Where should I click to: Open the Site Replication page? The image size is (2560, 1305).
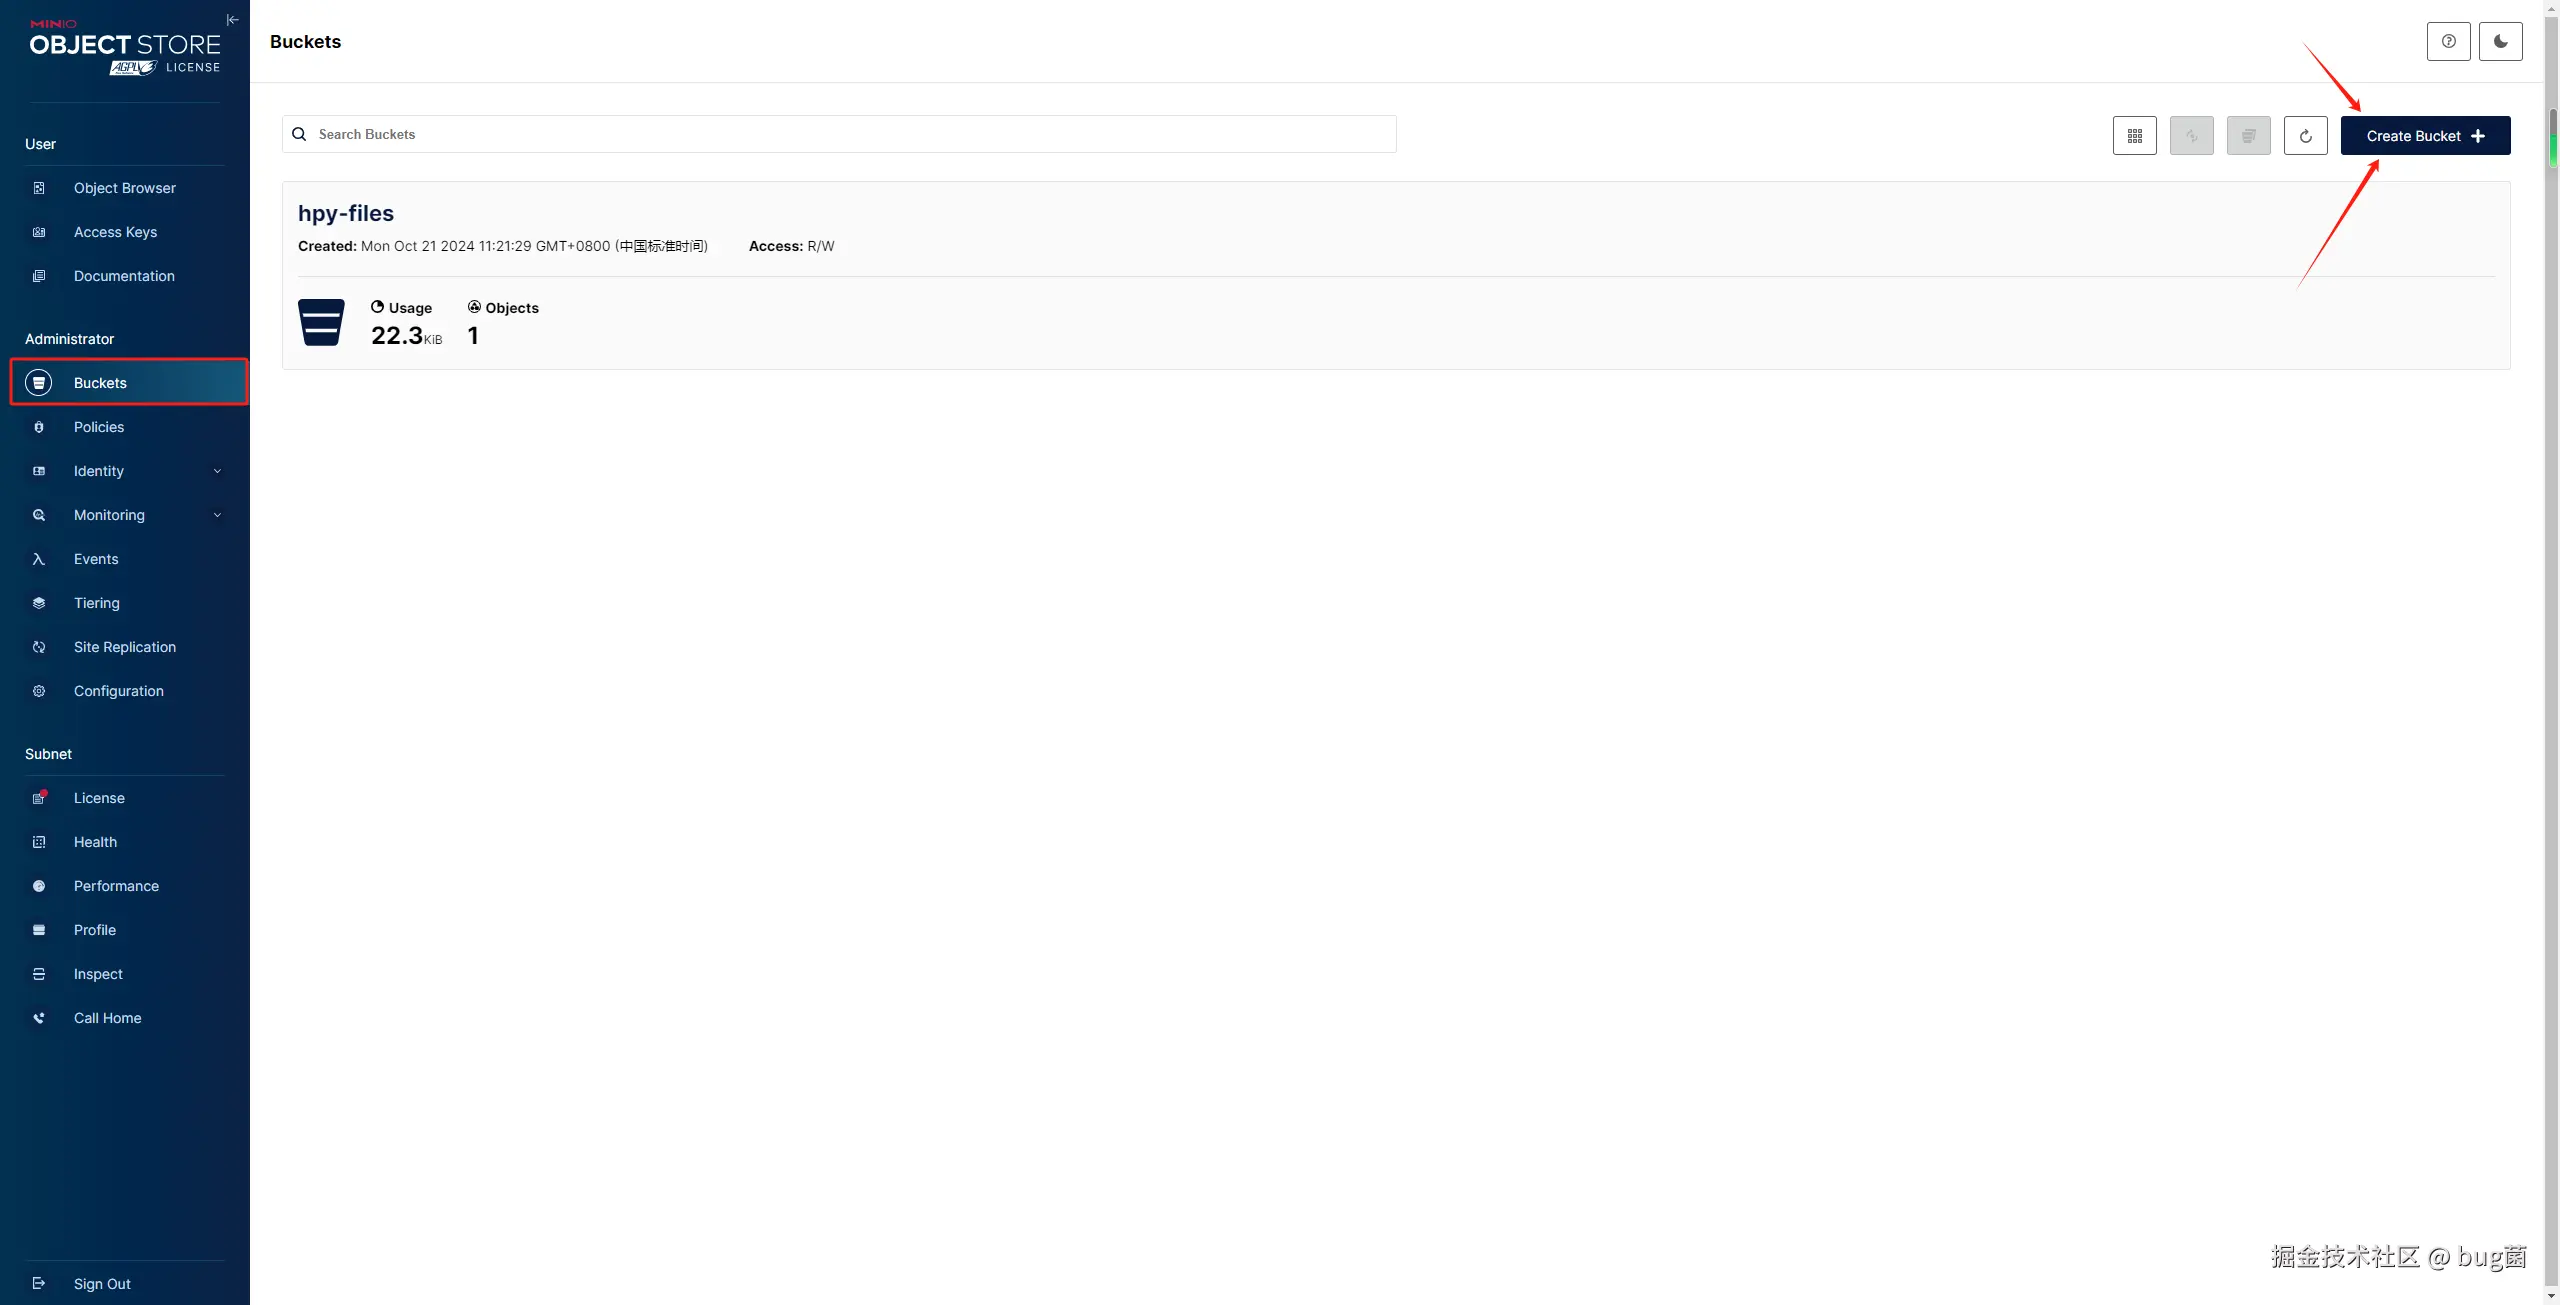tap(124, 647)
